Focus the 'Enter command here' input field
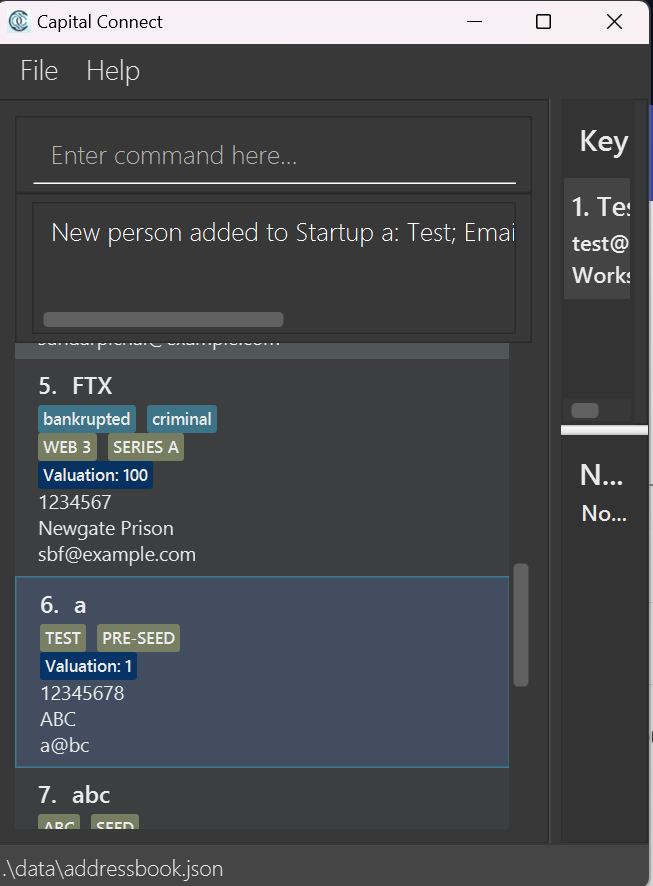The image size is (653, 886). (x=275, y=155)
